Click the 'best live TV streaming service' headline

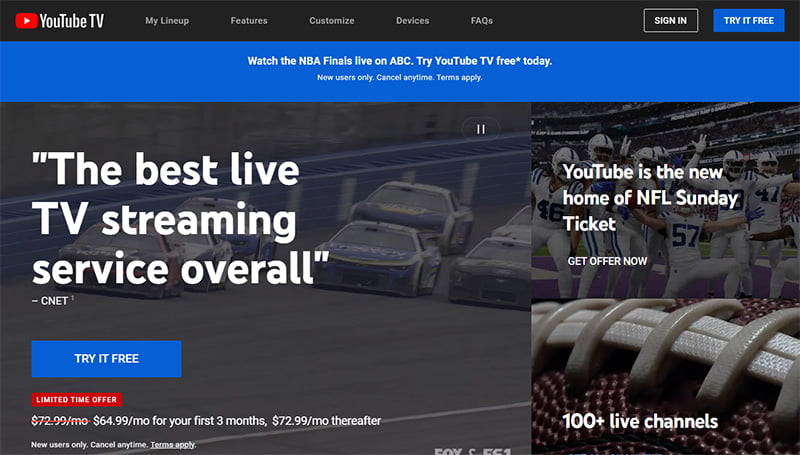[180, 218]
